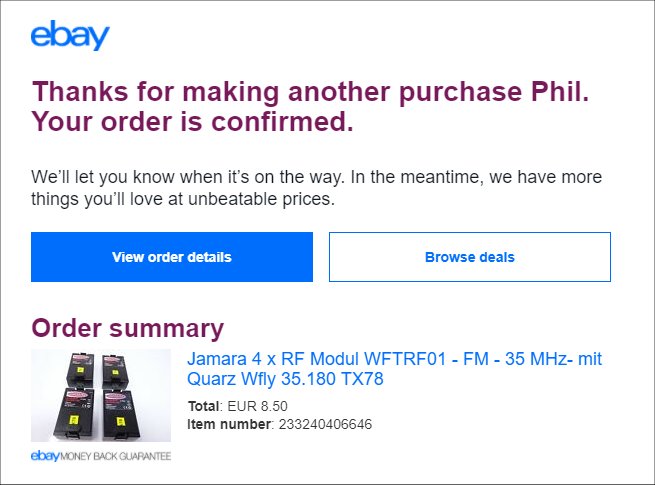Click the eBay logo at the top
The width and height of the screenshot is (655, 485).
[69, 37]
